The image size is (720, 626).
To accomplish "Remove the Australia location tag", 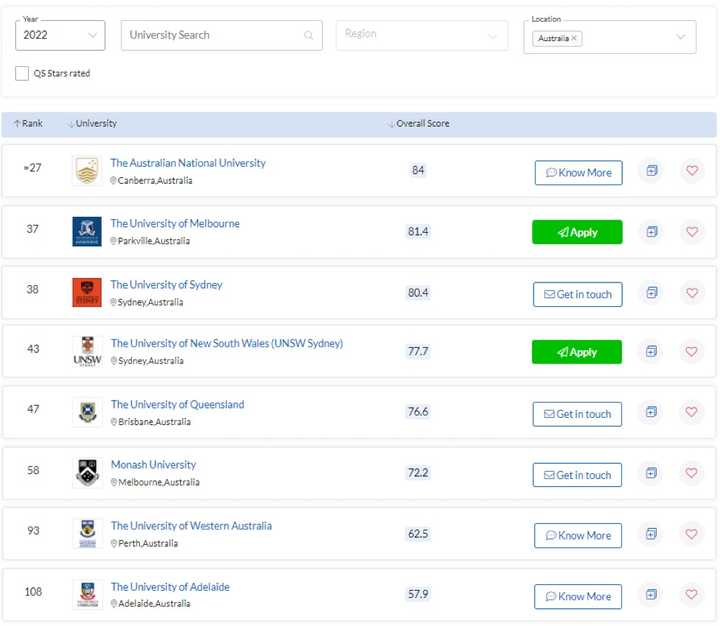I will [574, 38].
